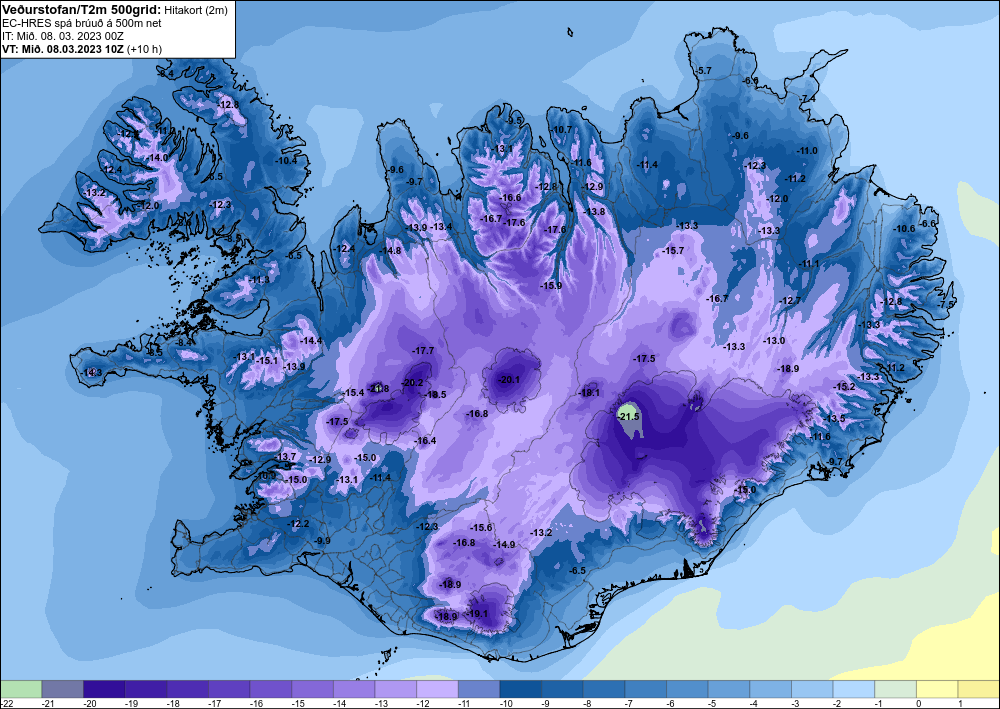The width and height of the screenshot is (1000, 709).
Task: Click the darkest purple legend swatch above -20
Action: (104, 689)
